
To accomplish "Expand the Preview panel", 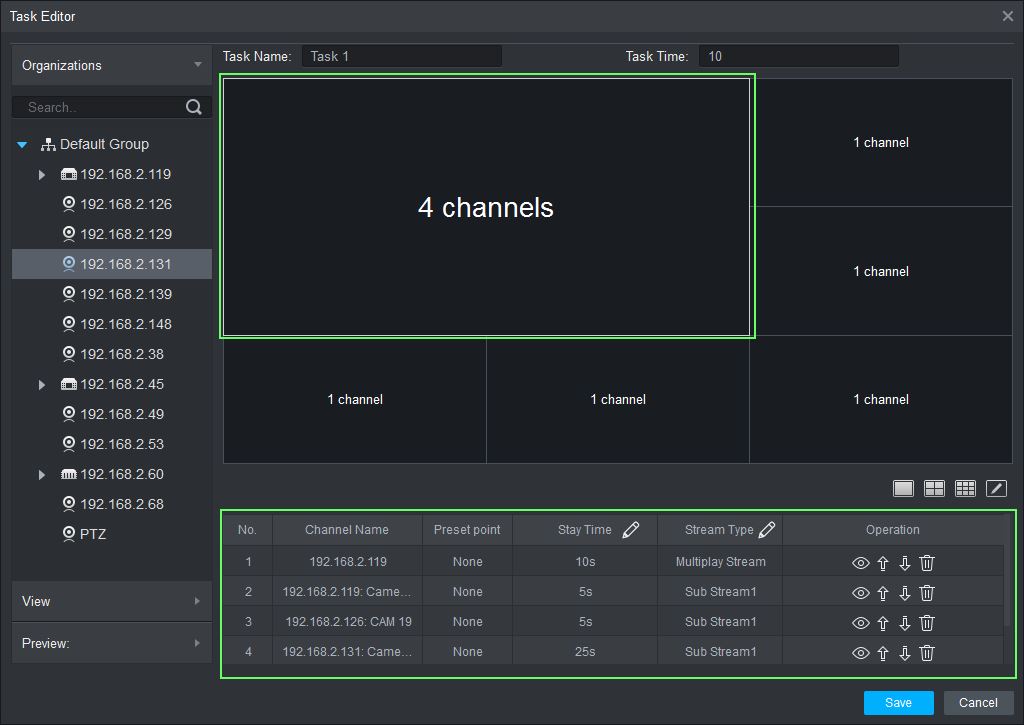I will coord(112,643).
